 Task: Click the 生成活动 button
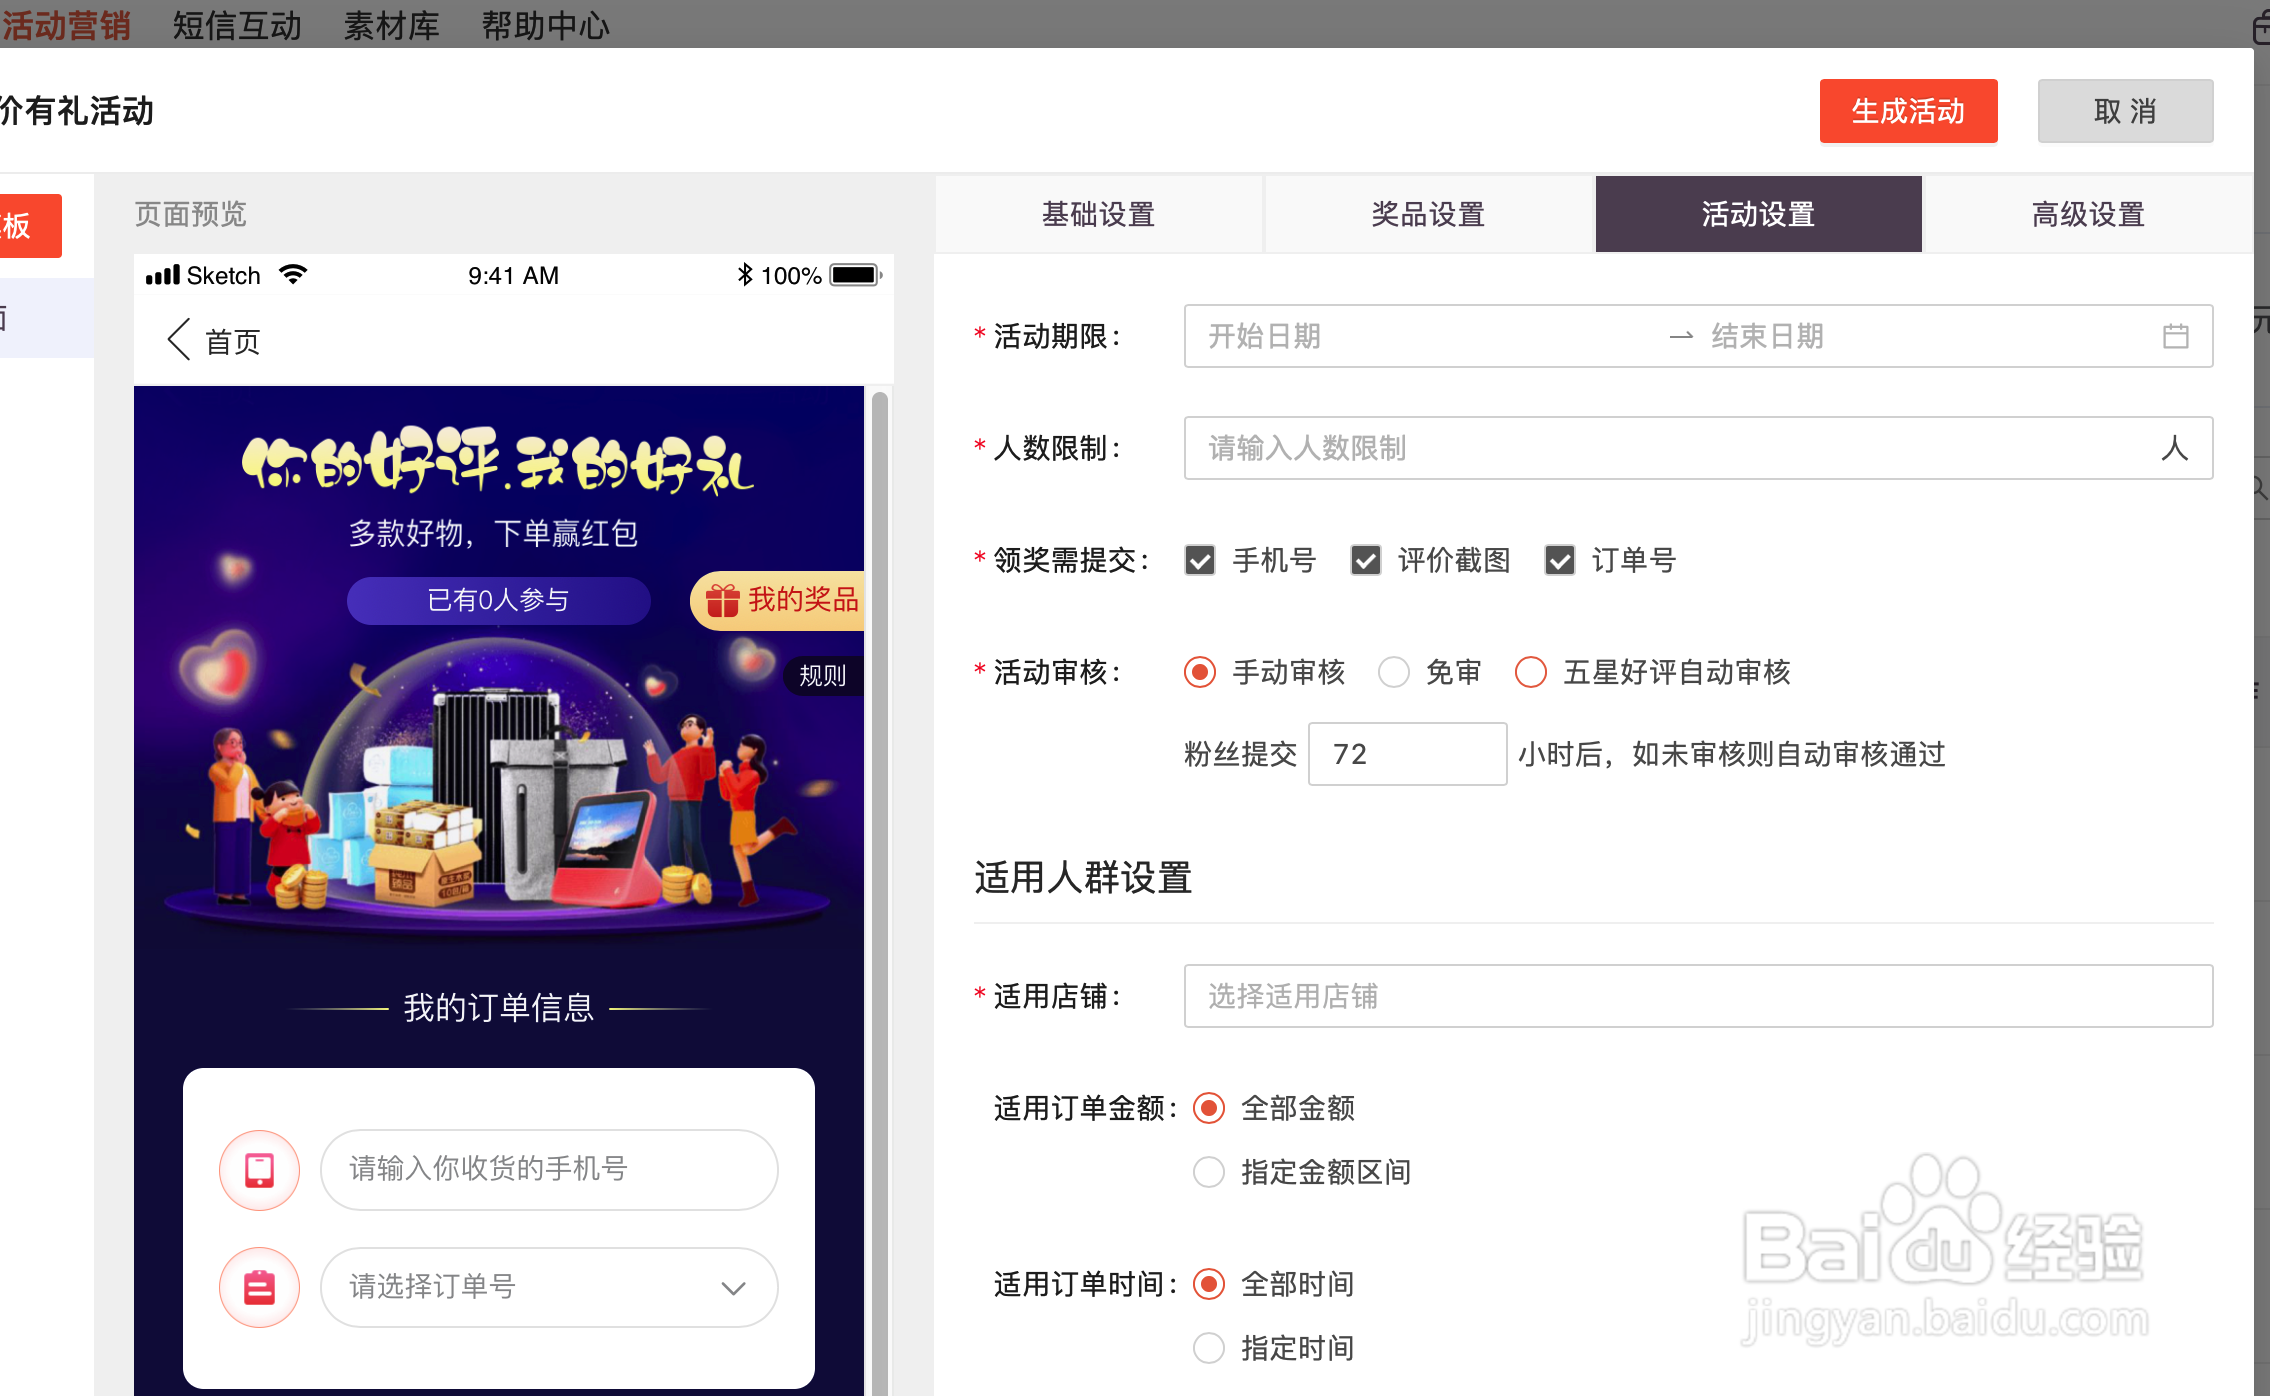(1907, 111)
